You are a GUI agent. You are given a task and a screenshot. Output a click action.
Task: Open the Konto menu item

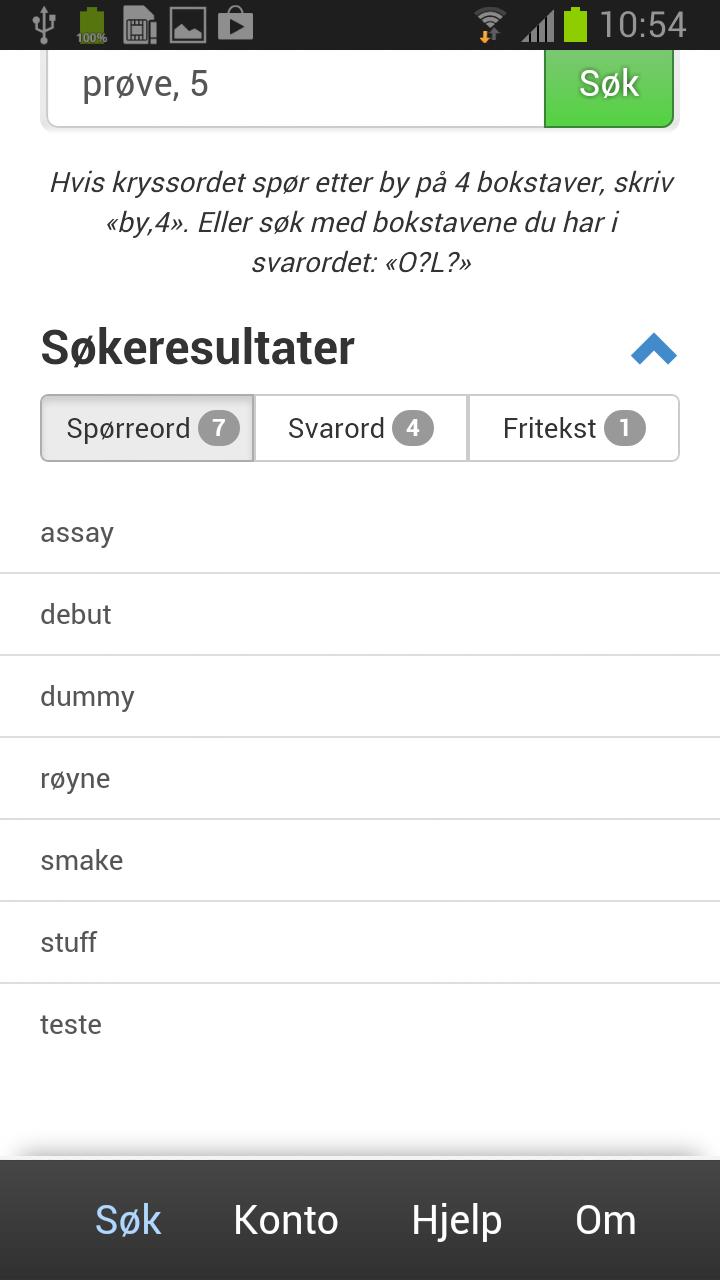pyautogui.click(x=286, y=1220)
